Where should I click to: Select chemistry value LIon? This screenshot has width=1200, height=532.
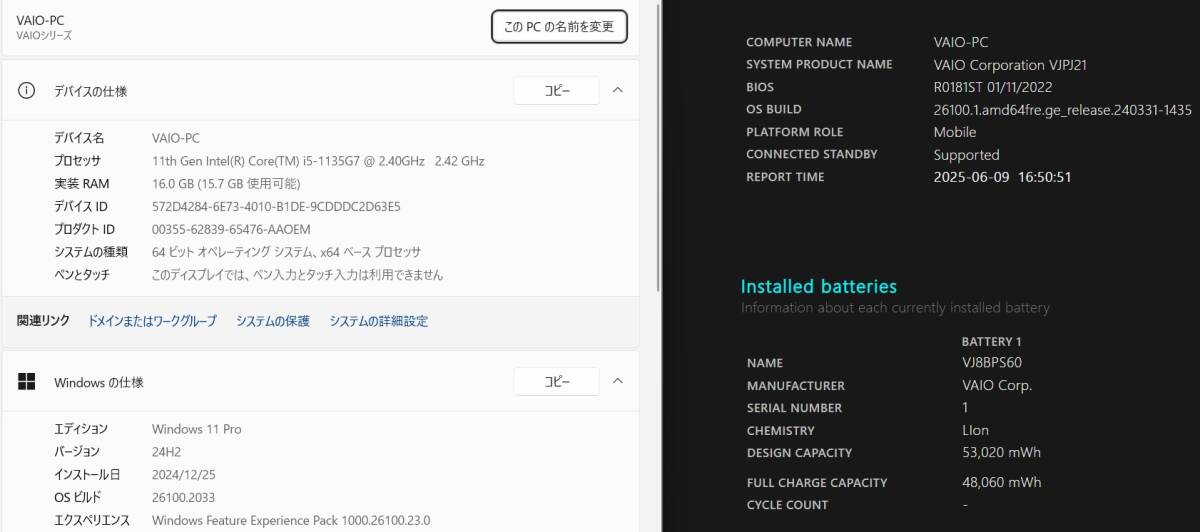point(975,430)
